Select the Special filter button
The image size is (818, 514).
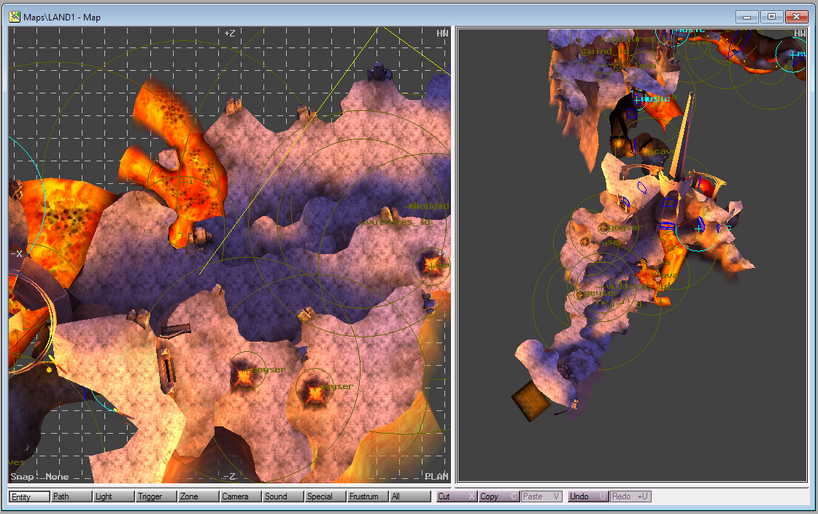[x=325, y=496]
